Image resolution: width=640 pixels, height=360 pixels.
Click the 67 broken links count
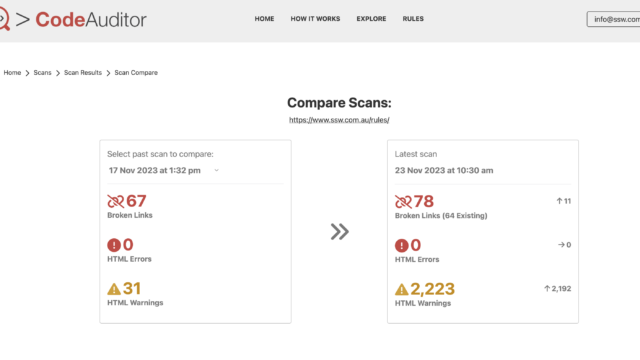point(136,201)
